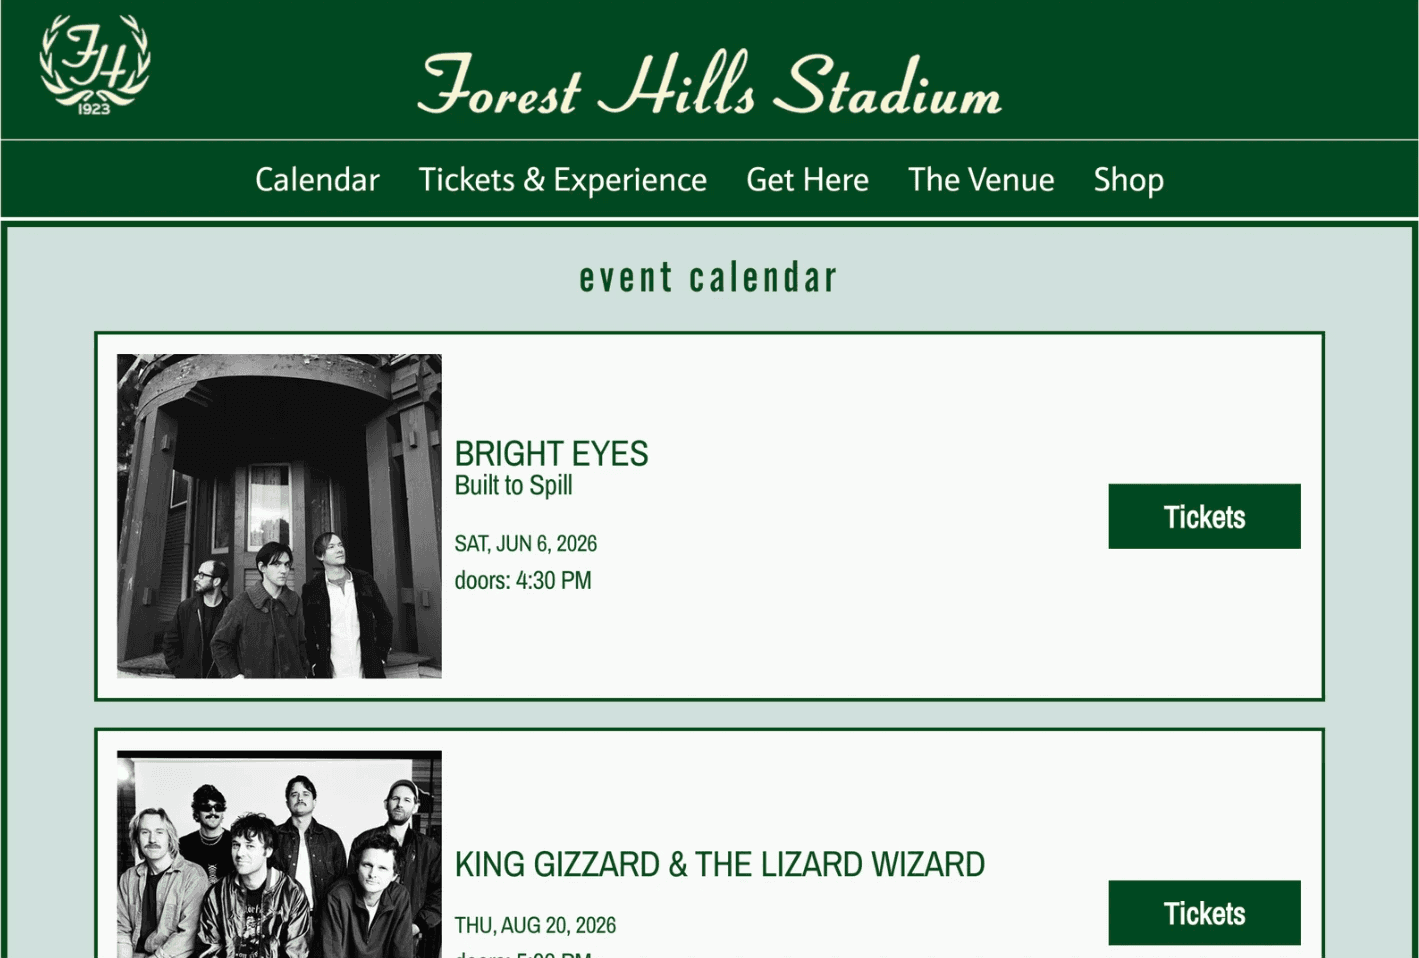Click the King Gizzard band photo
Viewport: 1419px width, 958px height.
(280, 855)
